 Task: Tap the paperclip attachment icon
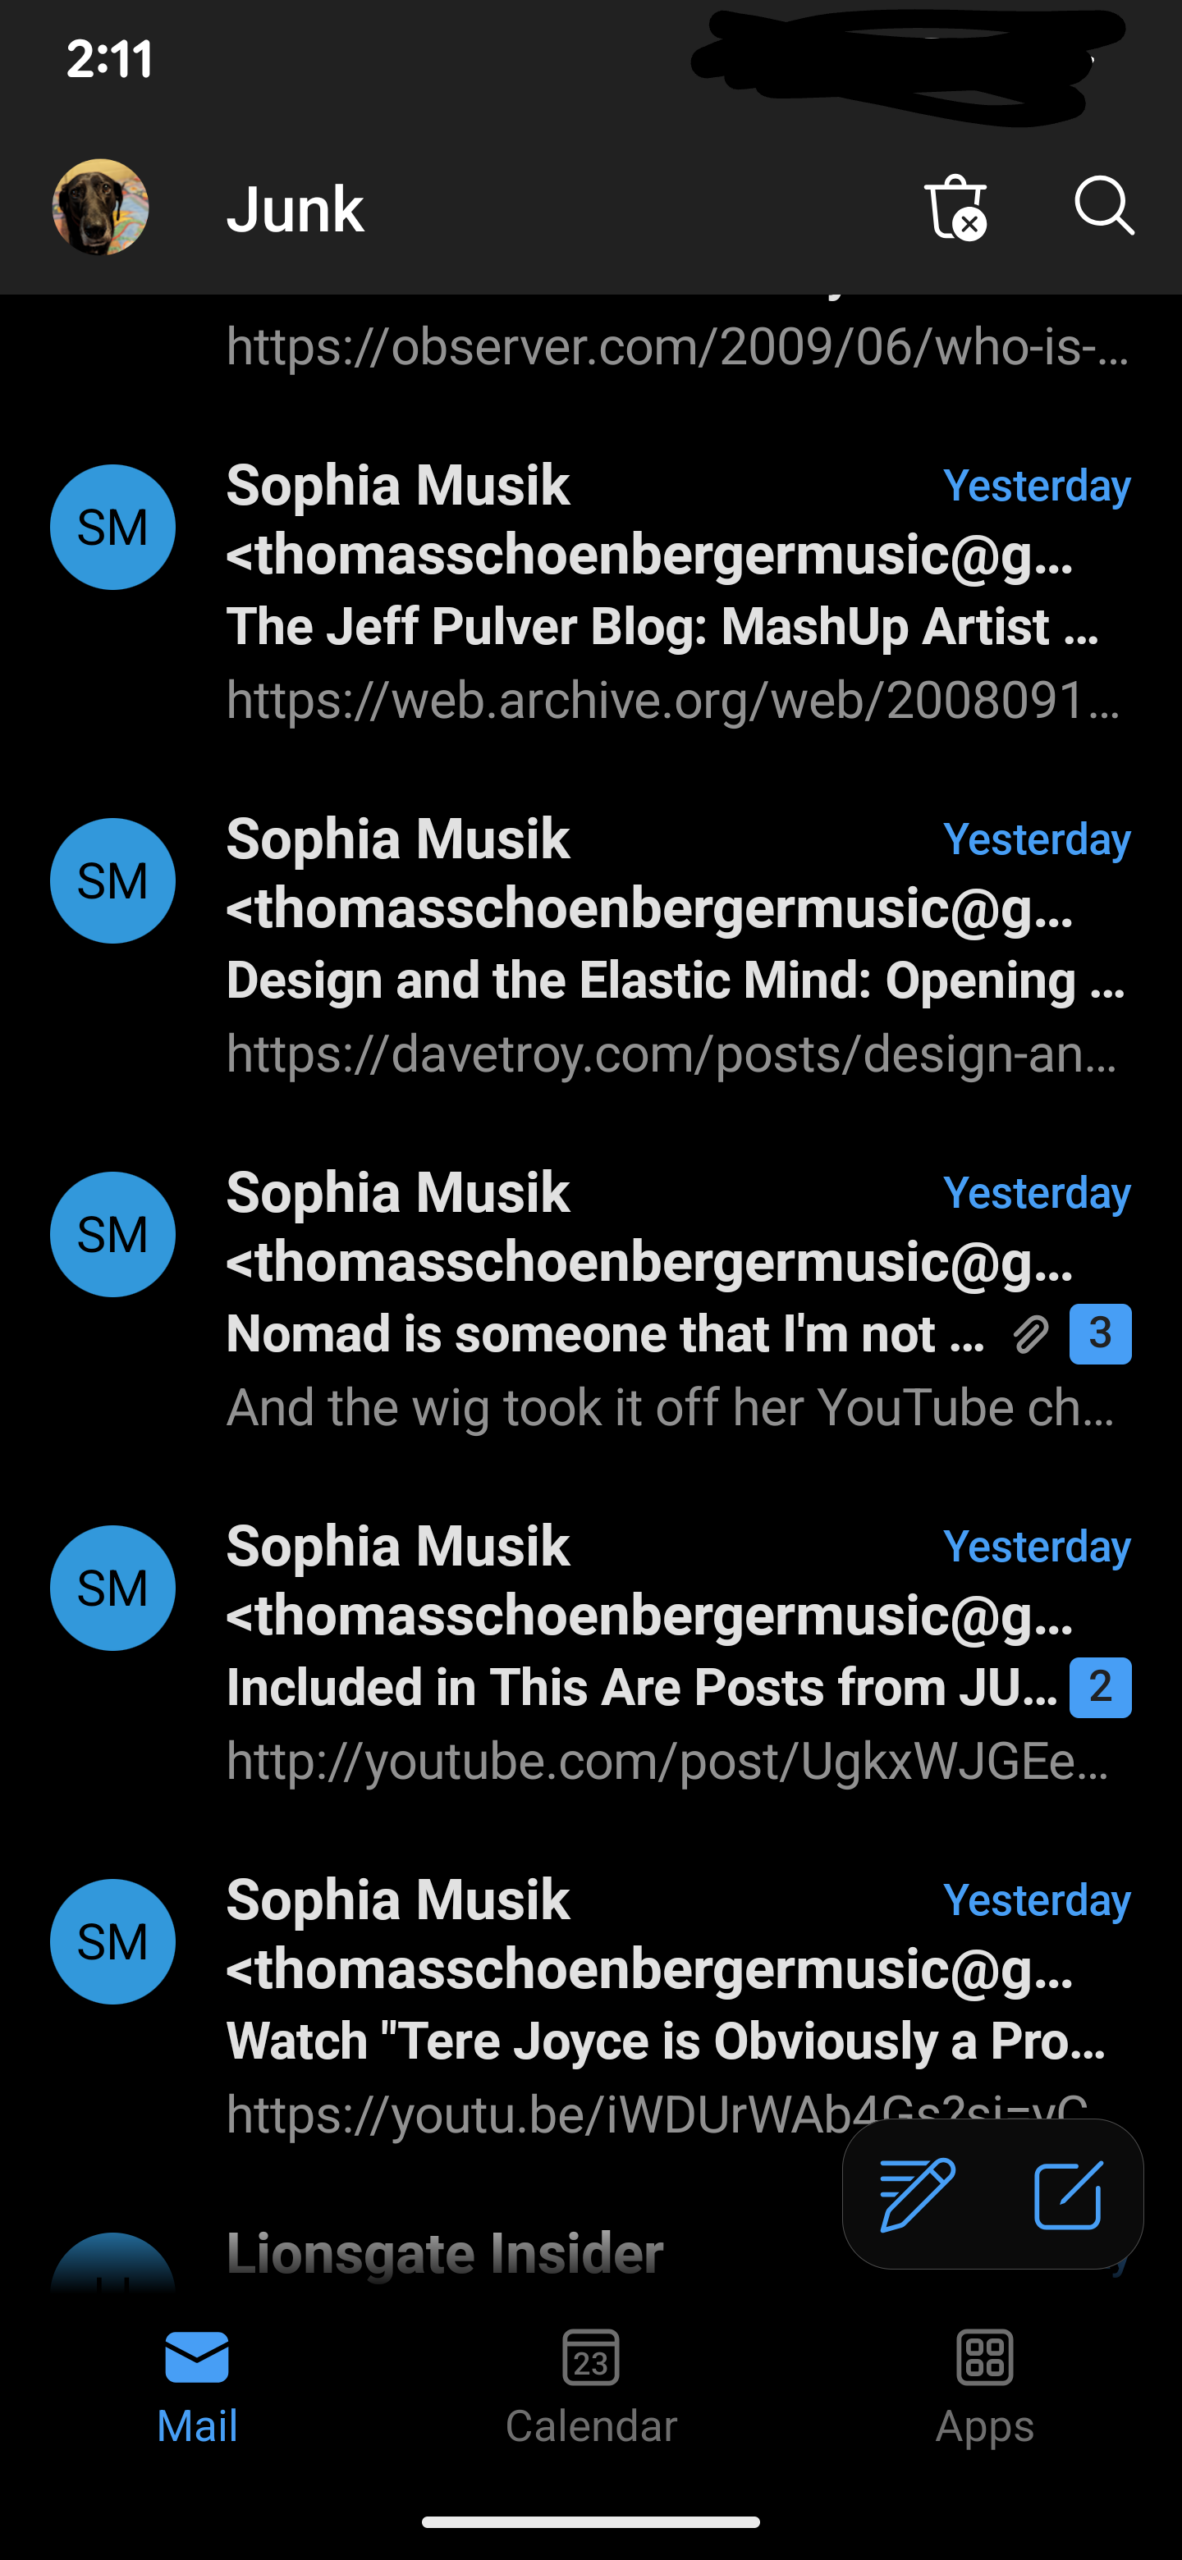coord(1030,1334)
